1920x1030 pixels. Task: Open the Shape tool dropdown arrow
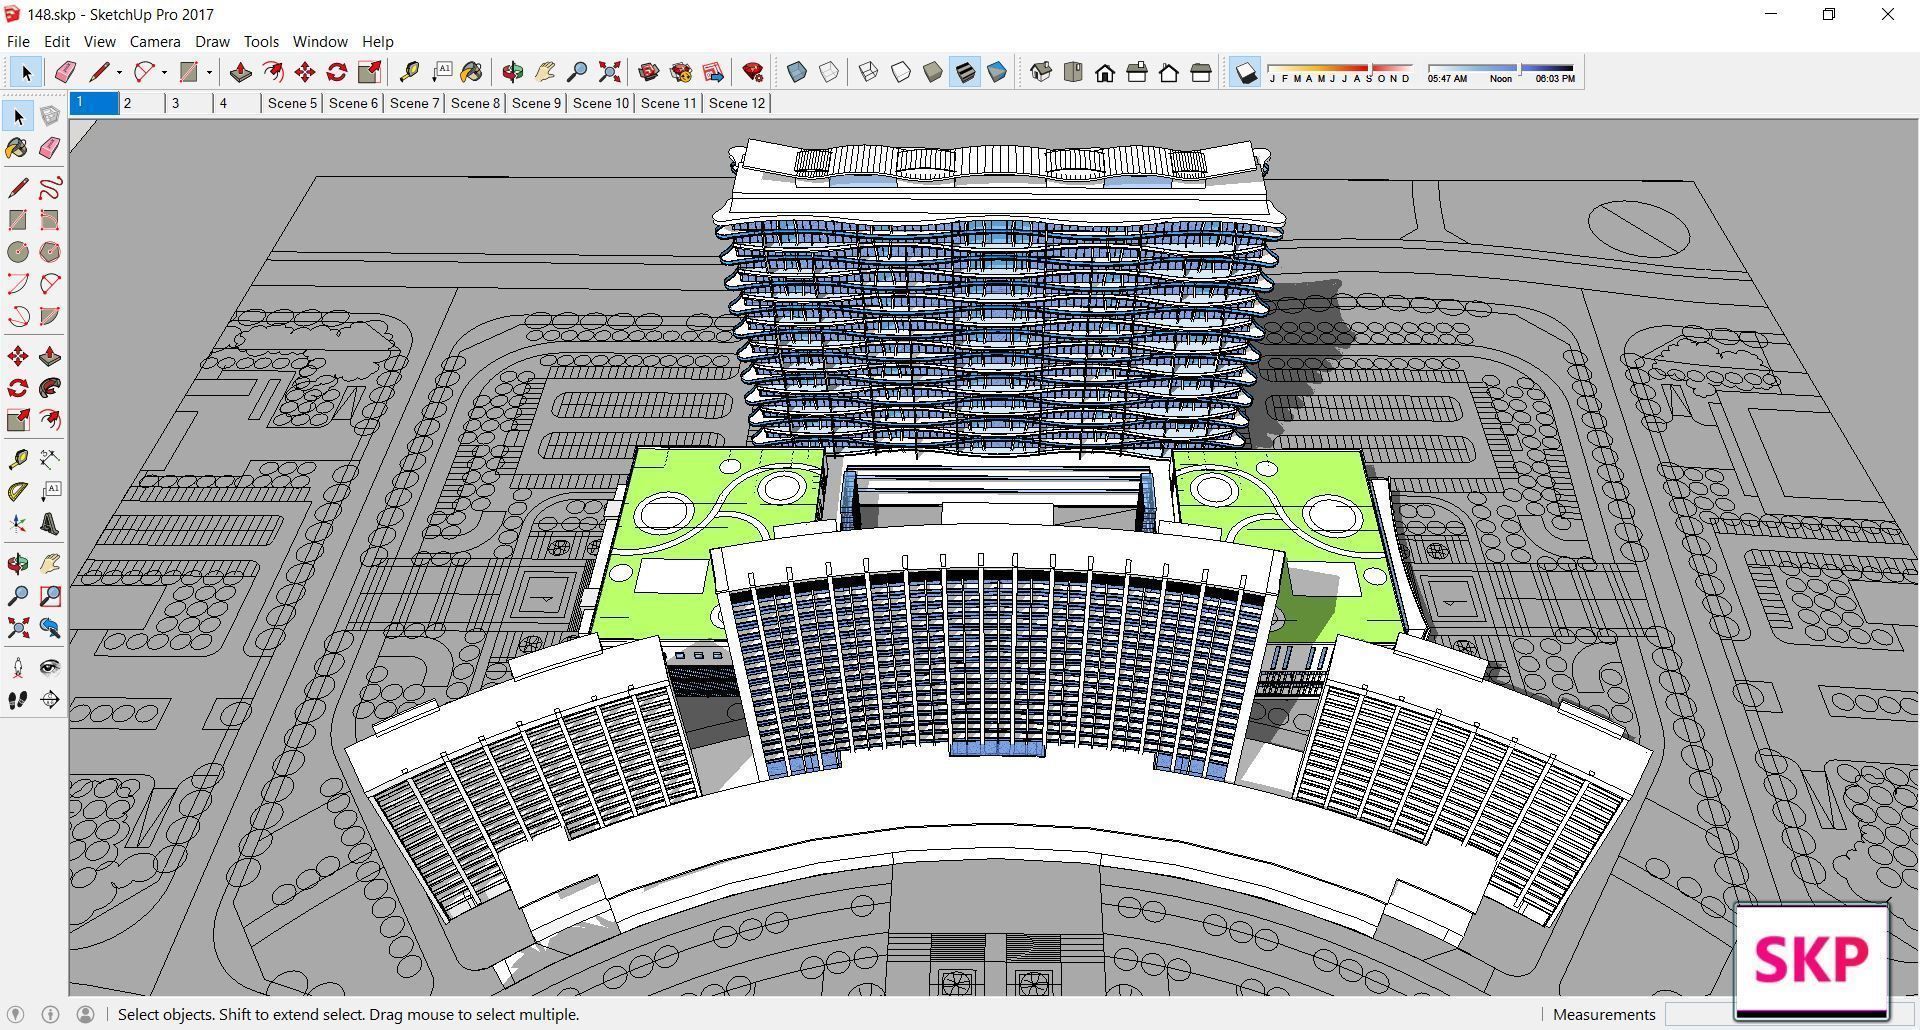209,72
